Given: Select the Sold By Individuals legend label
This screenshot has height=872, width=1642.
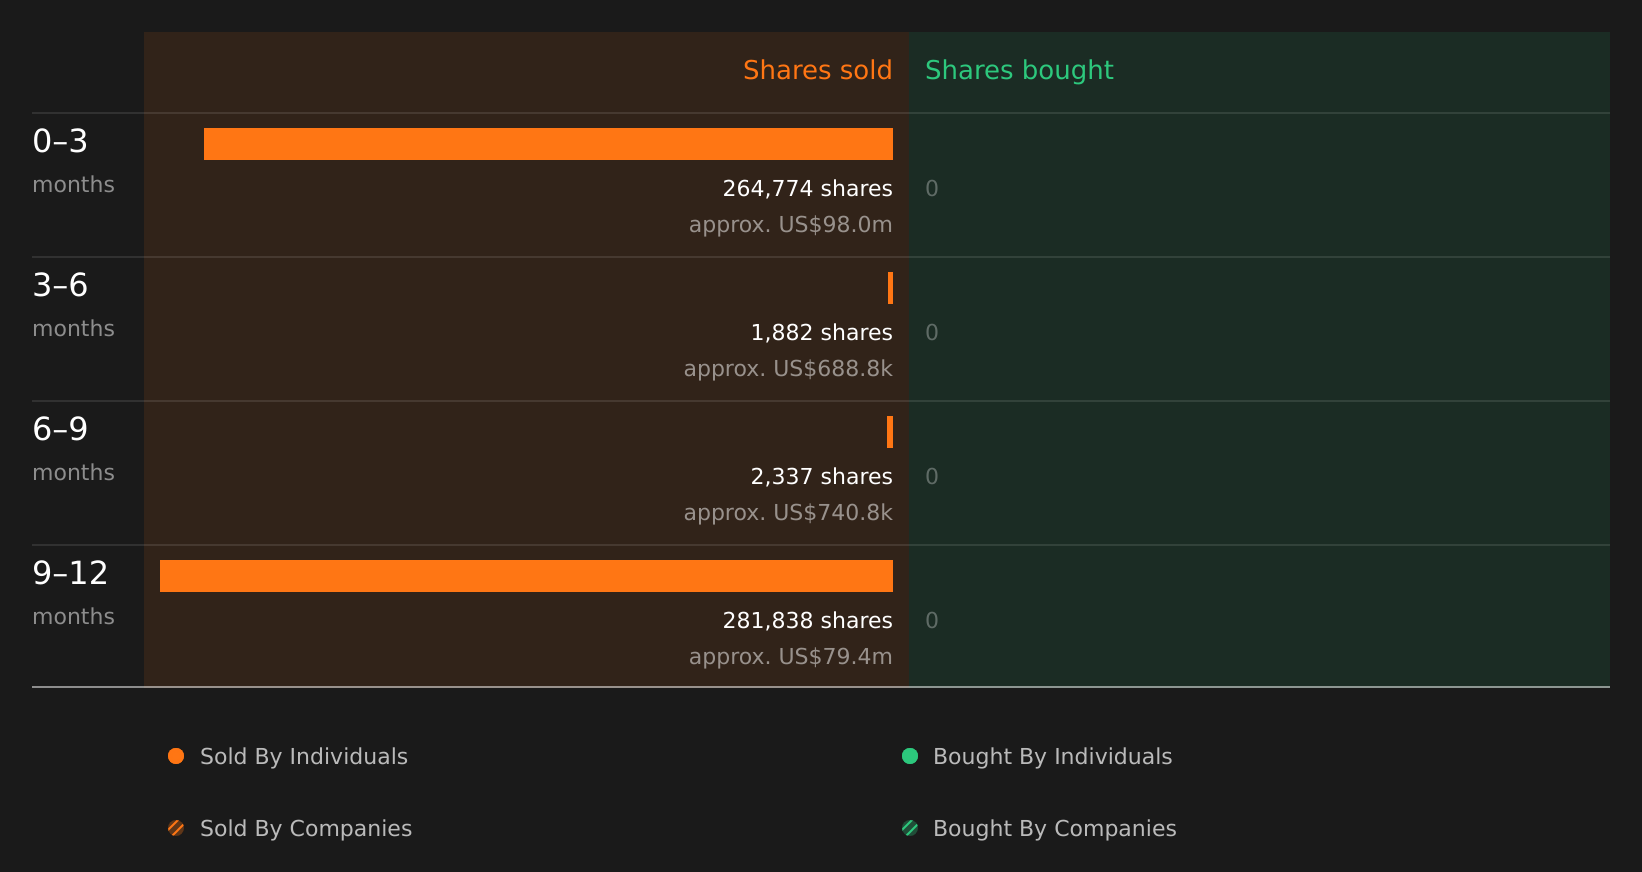Looking at the screenshot, I should tap(304, 757).
